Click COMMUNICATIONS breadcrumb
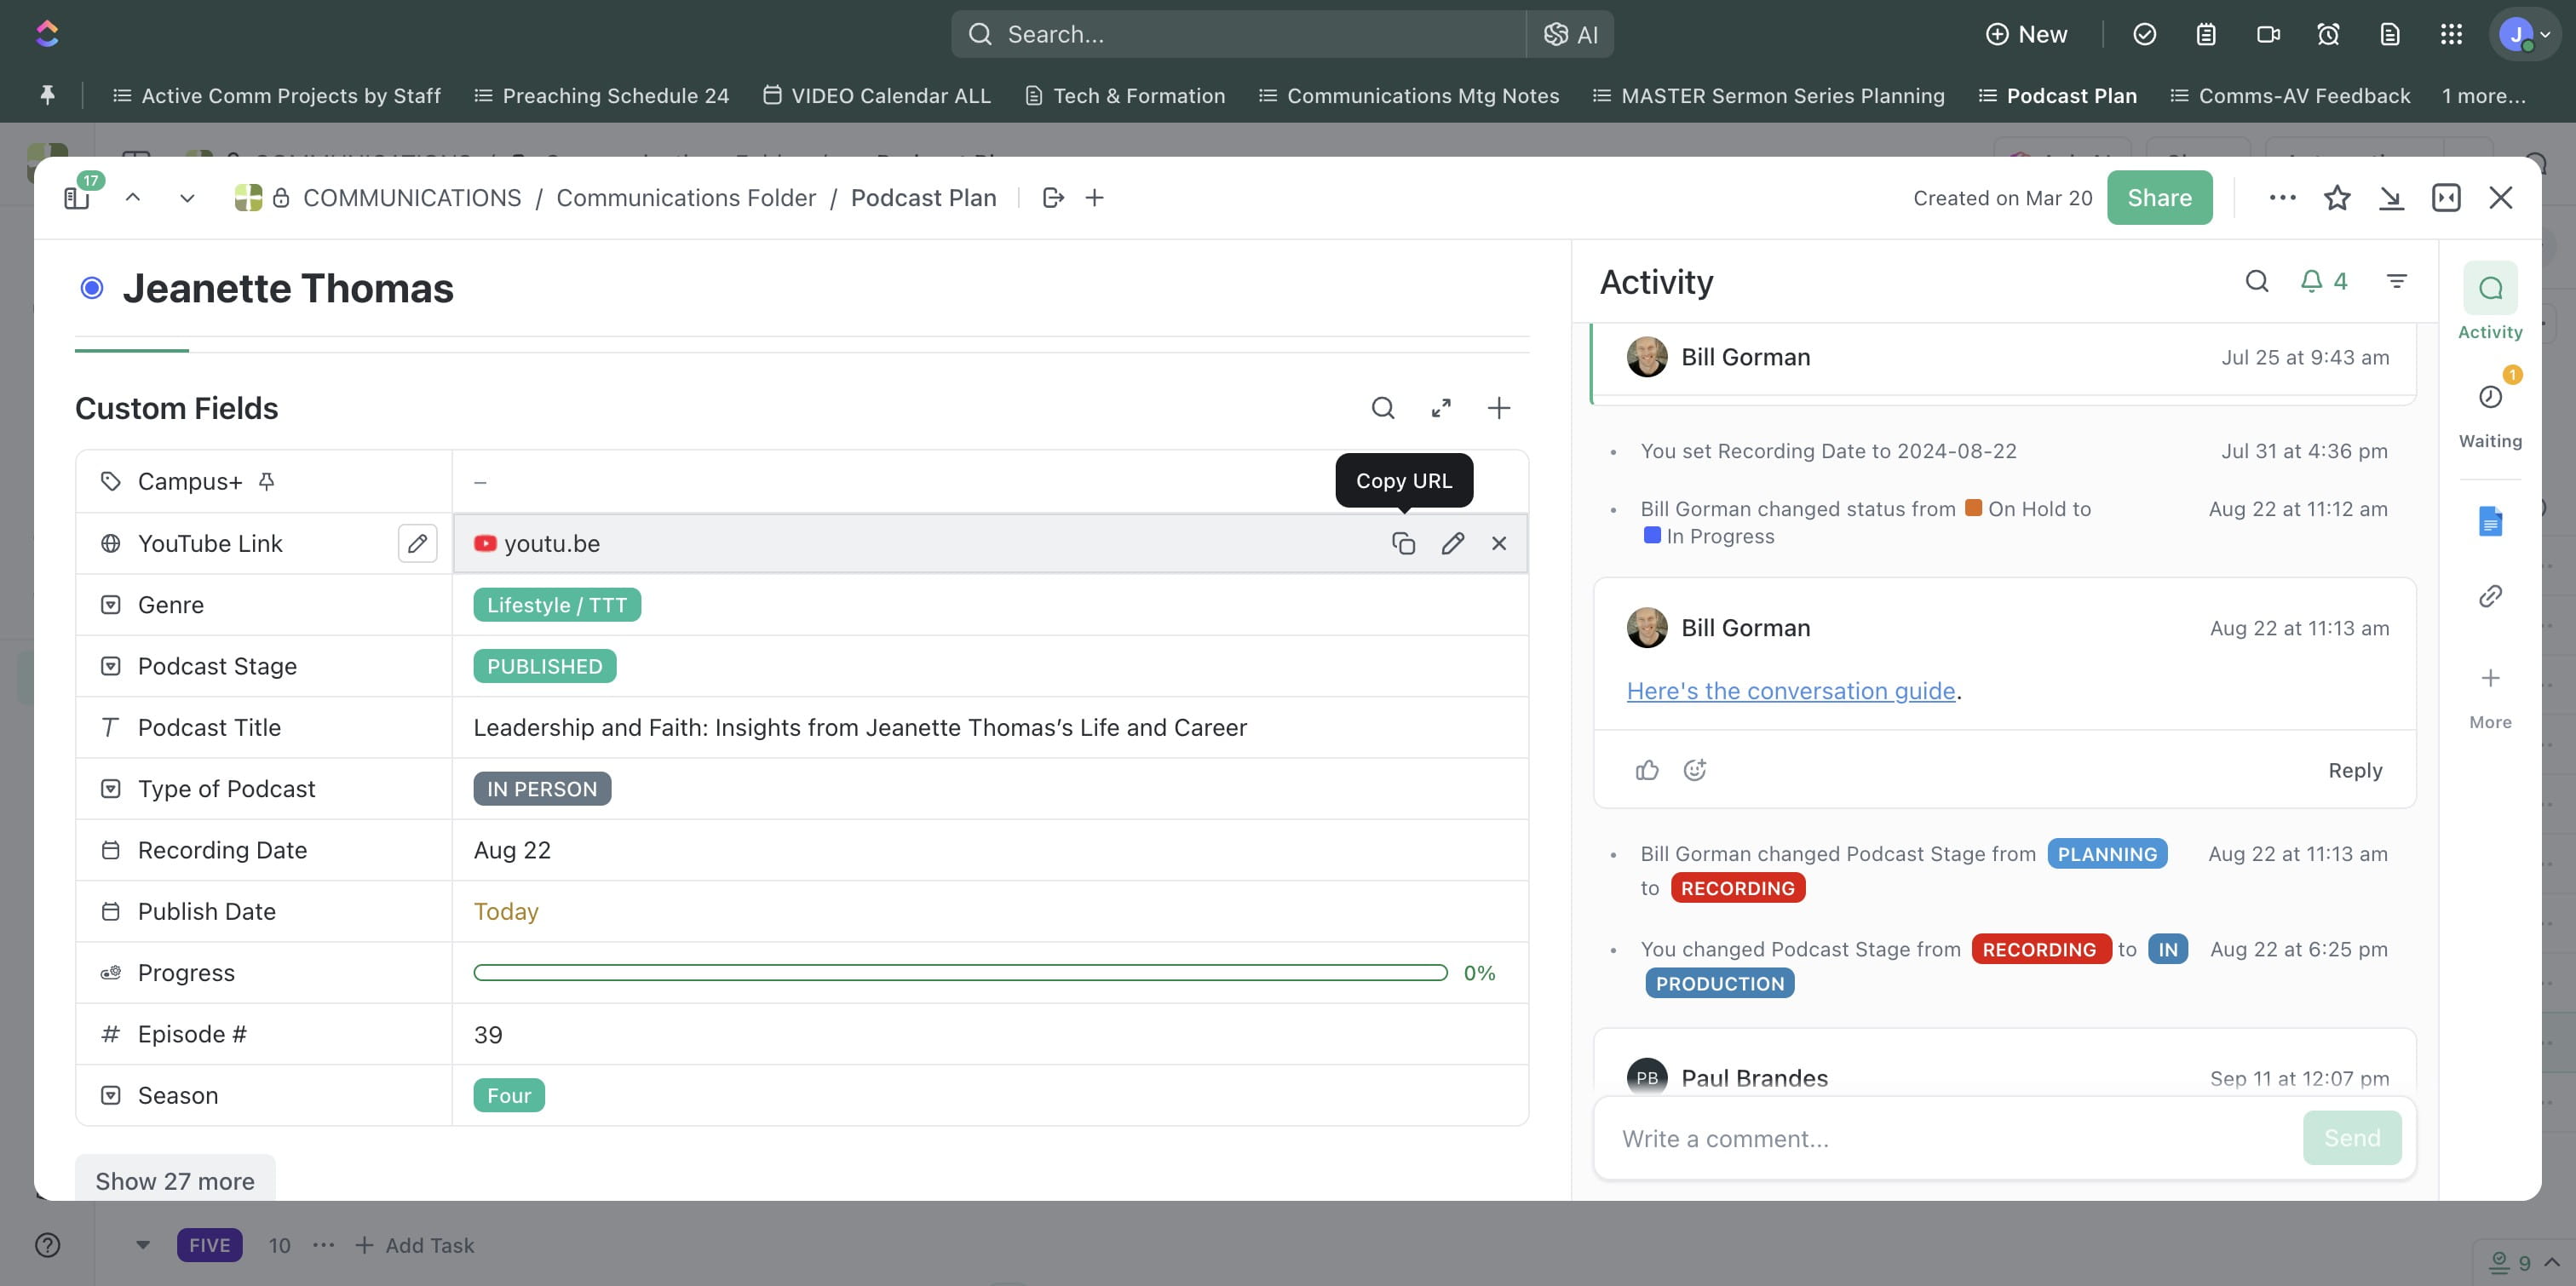 [x=412, y=197]
